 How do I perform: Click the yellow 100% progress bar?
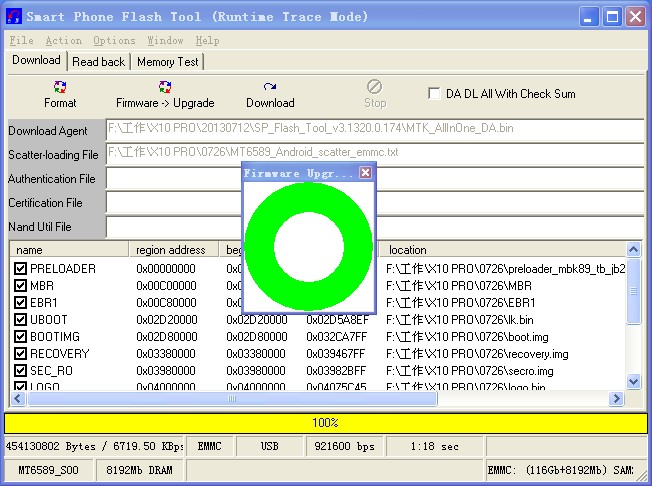(x=325, y=423)
